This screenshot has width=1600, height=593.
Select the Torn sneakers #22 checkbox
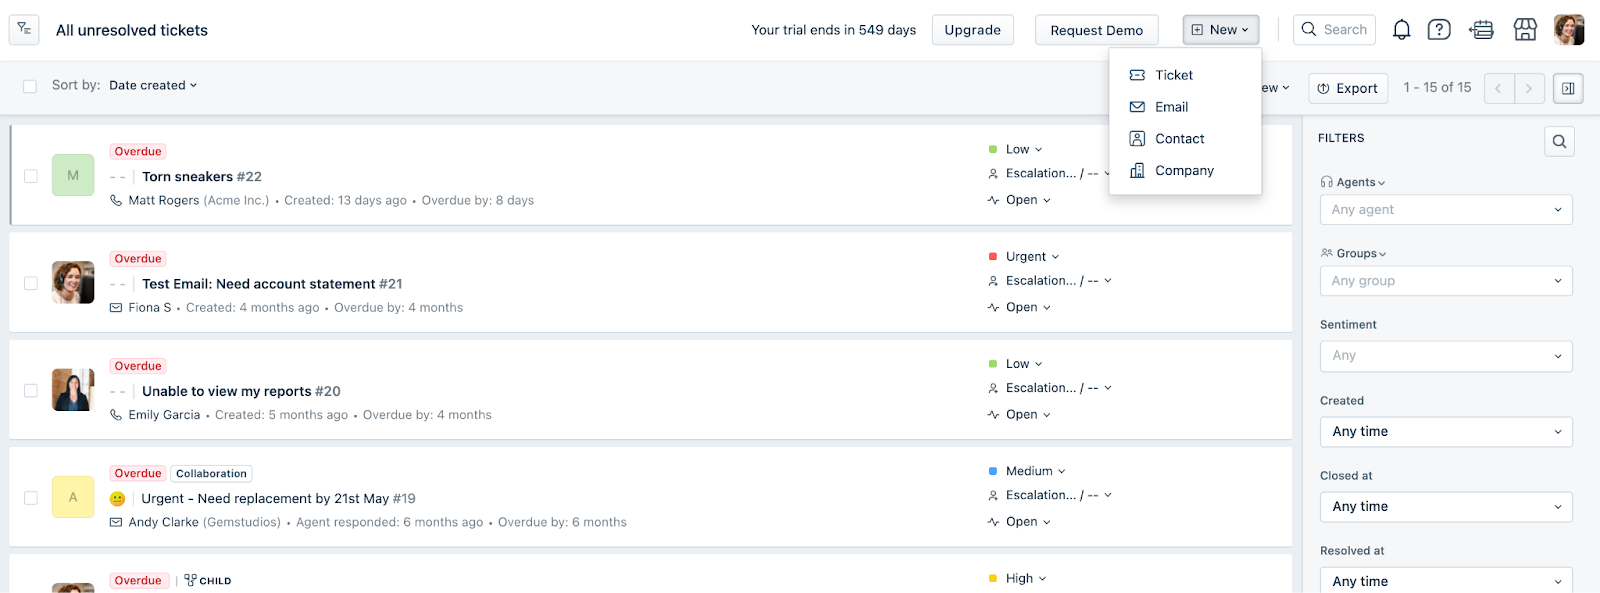point(31,176)
